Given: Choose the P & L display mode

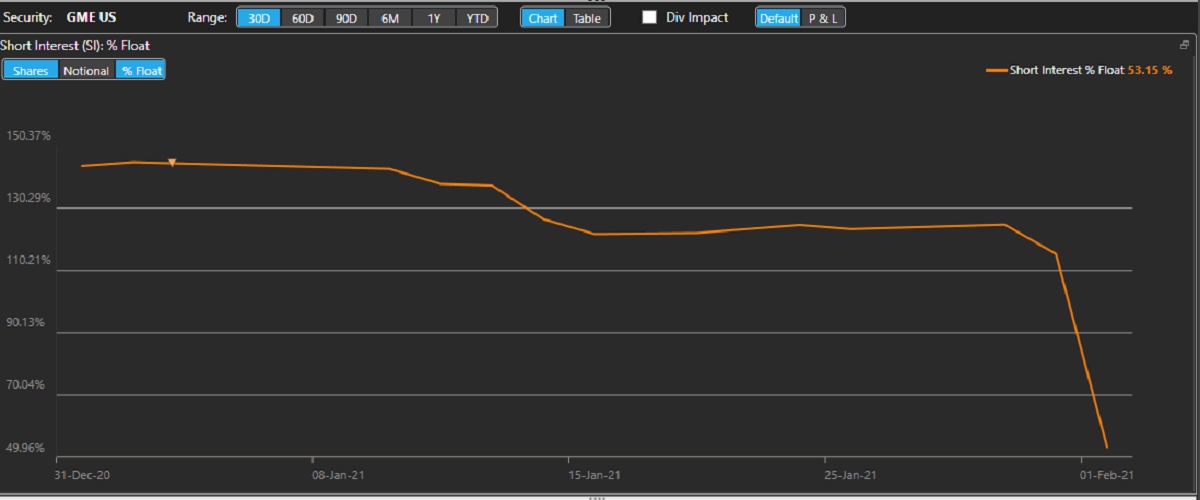Looking at the screenshot, I should click(823, 18).
